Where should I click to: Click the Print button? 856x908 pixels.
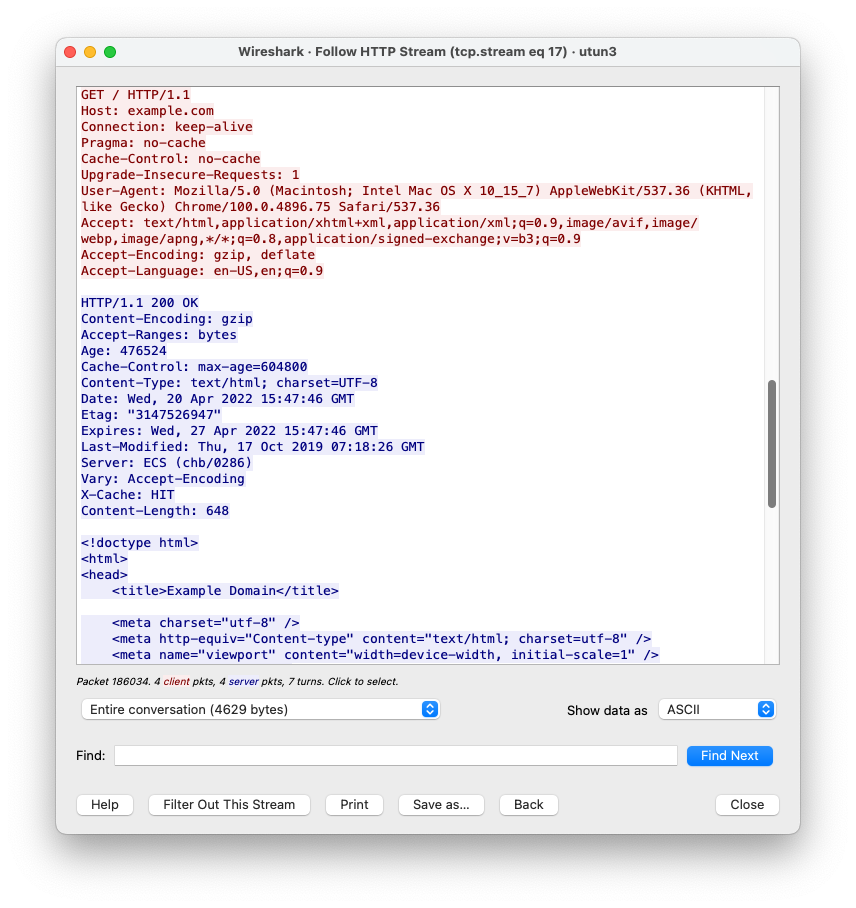pyautogui.click(x=353, y=804)
